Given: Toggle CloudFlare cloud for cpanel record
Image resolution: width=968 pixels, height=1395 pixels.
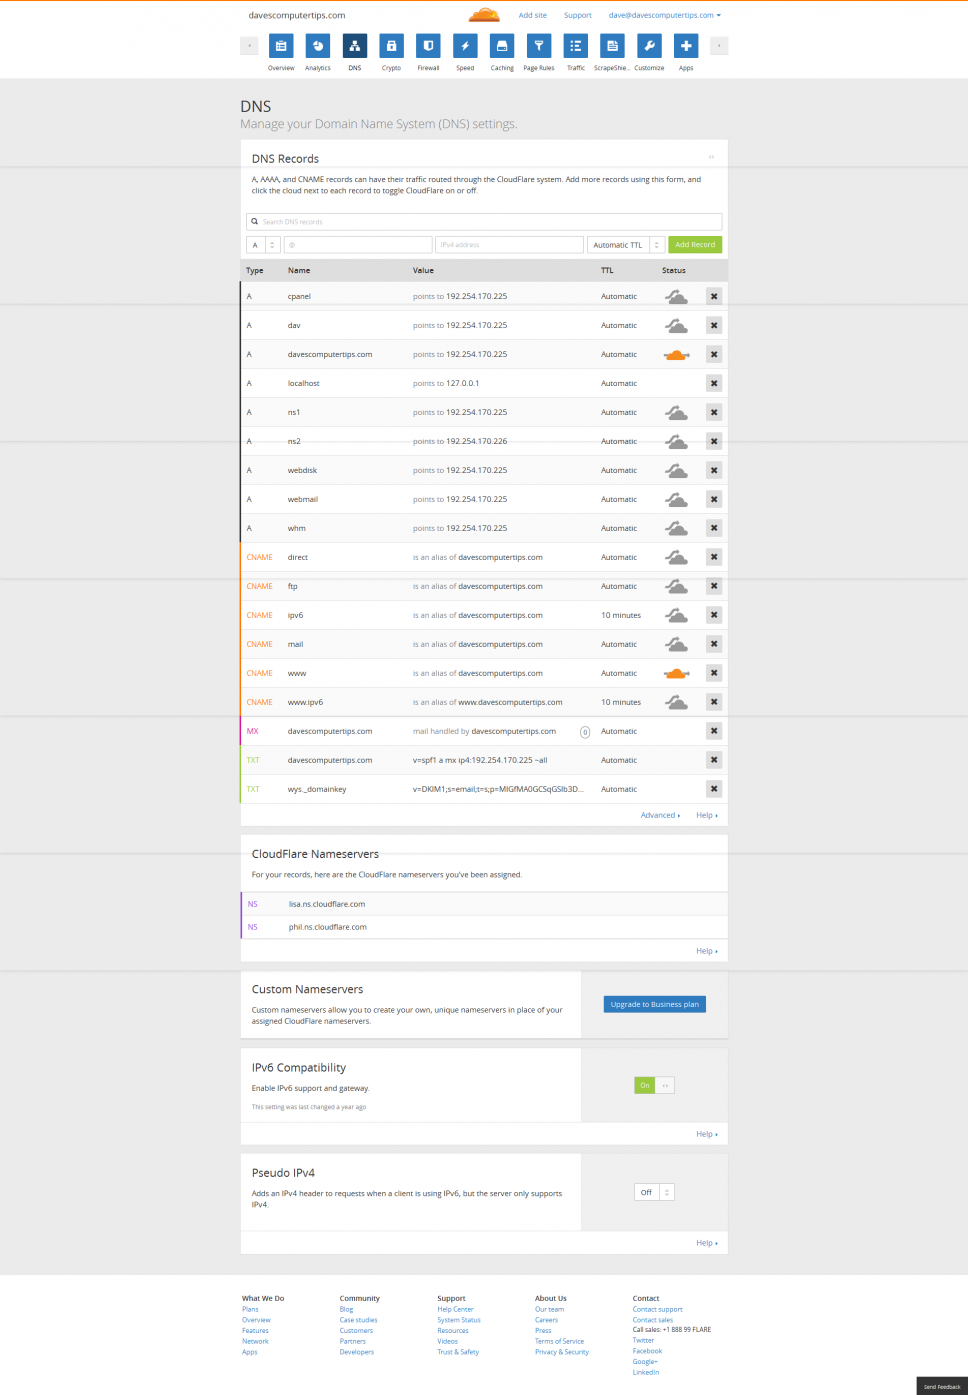Looking at the screenshot, I should click(676, 296).
